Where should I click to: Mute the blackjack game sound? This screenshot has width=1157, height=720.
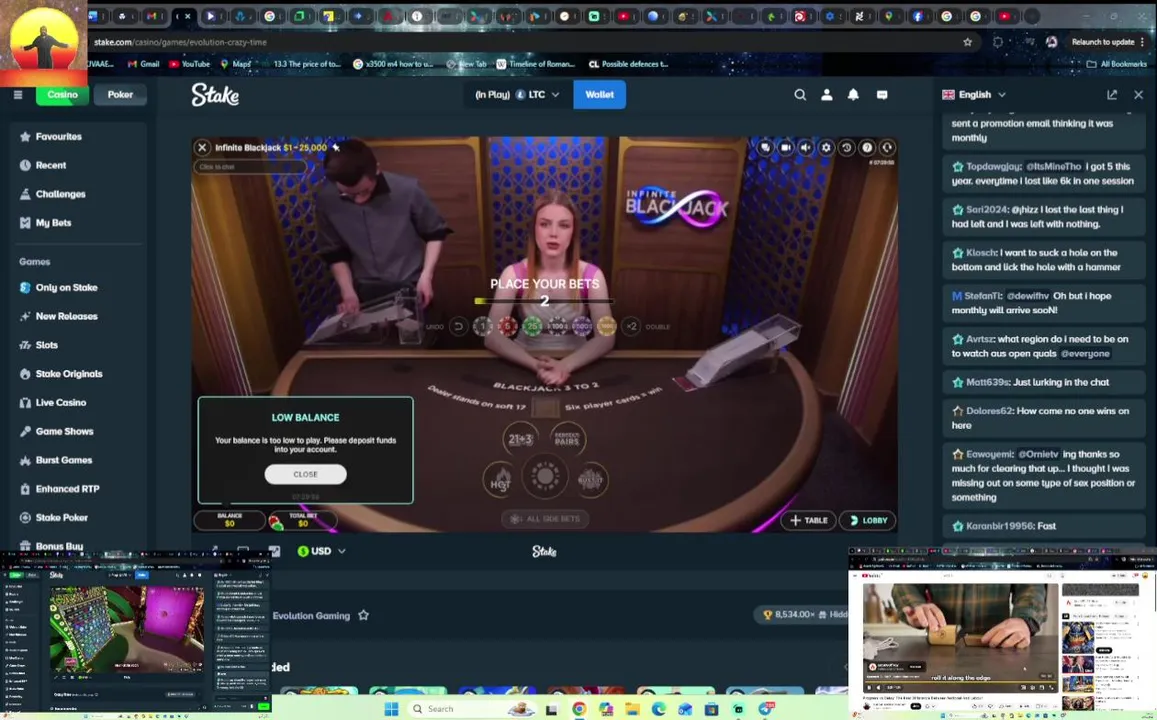pos(806,148)
